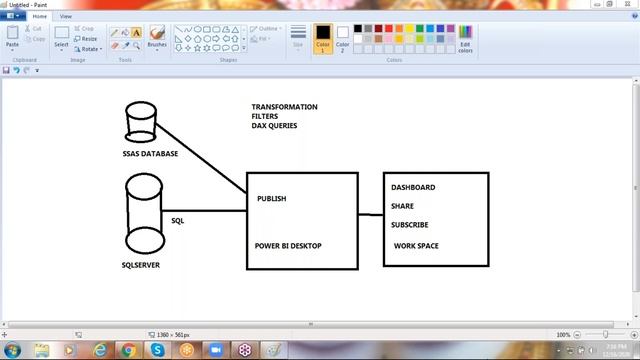Screen dimensions: 640x360
Task: Select the Eraser tool
Action: click(115, 46)
